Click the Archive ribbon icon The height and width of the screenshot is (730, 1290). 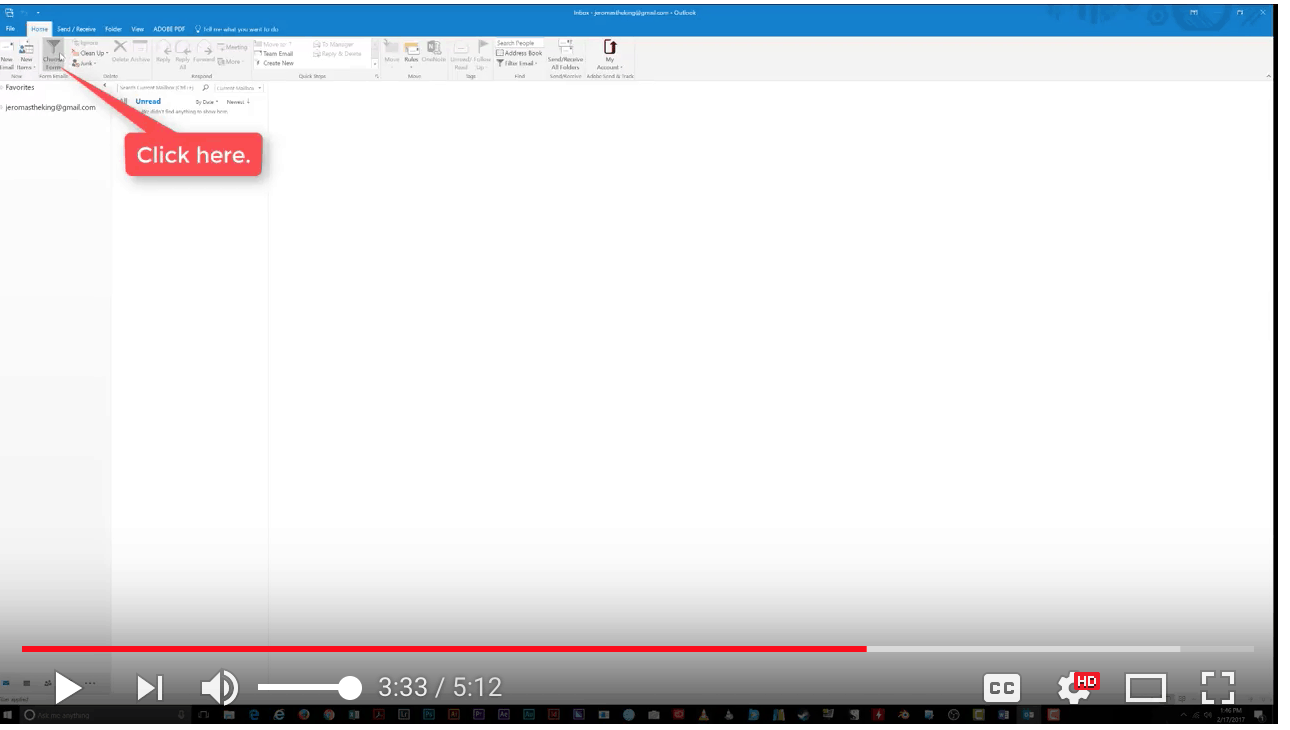click(x=140, y=52)
